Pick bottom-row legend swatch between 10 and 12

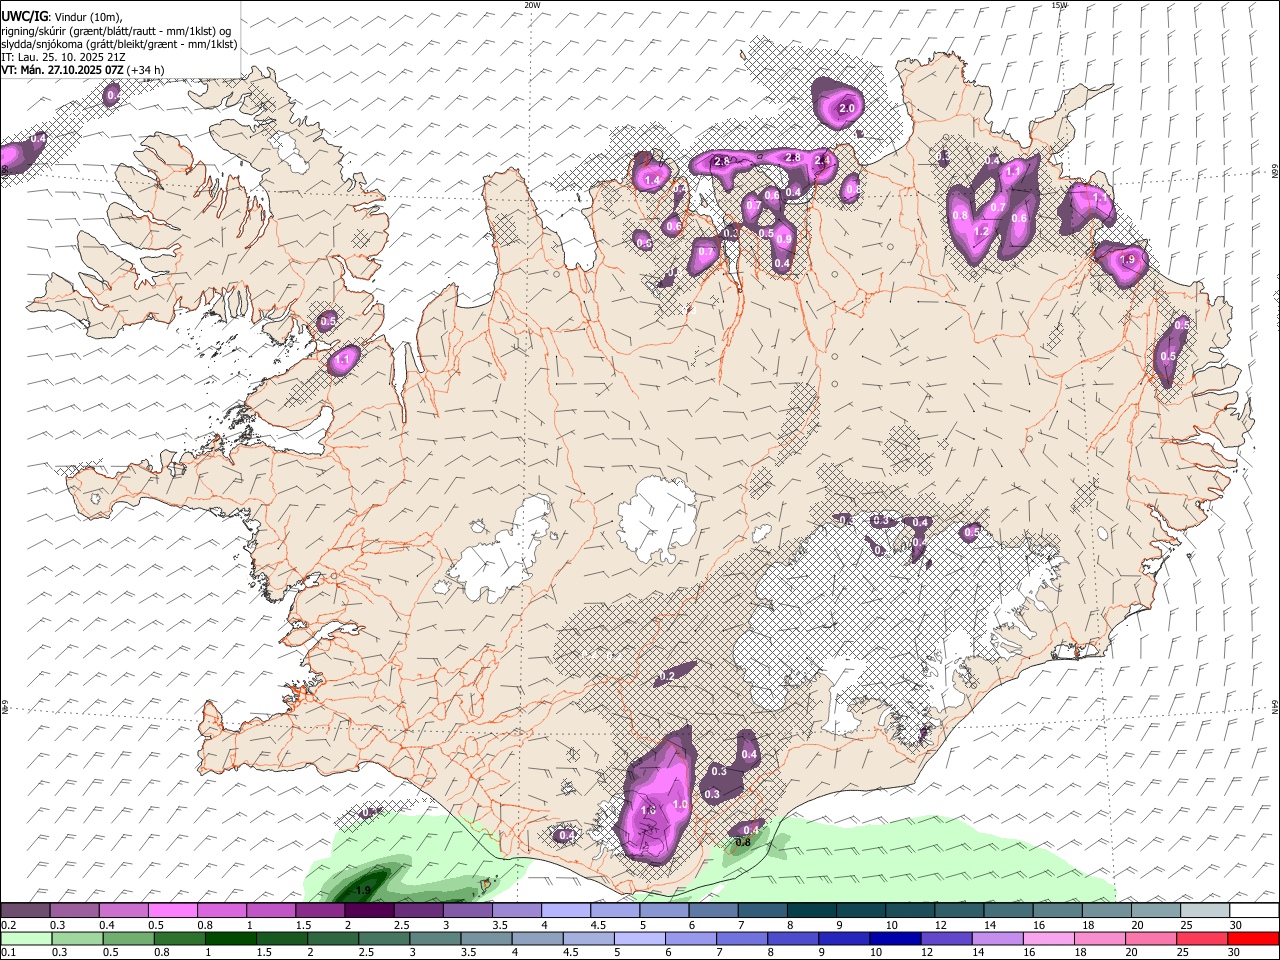pyautogui.click(x=895, y=938)
